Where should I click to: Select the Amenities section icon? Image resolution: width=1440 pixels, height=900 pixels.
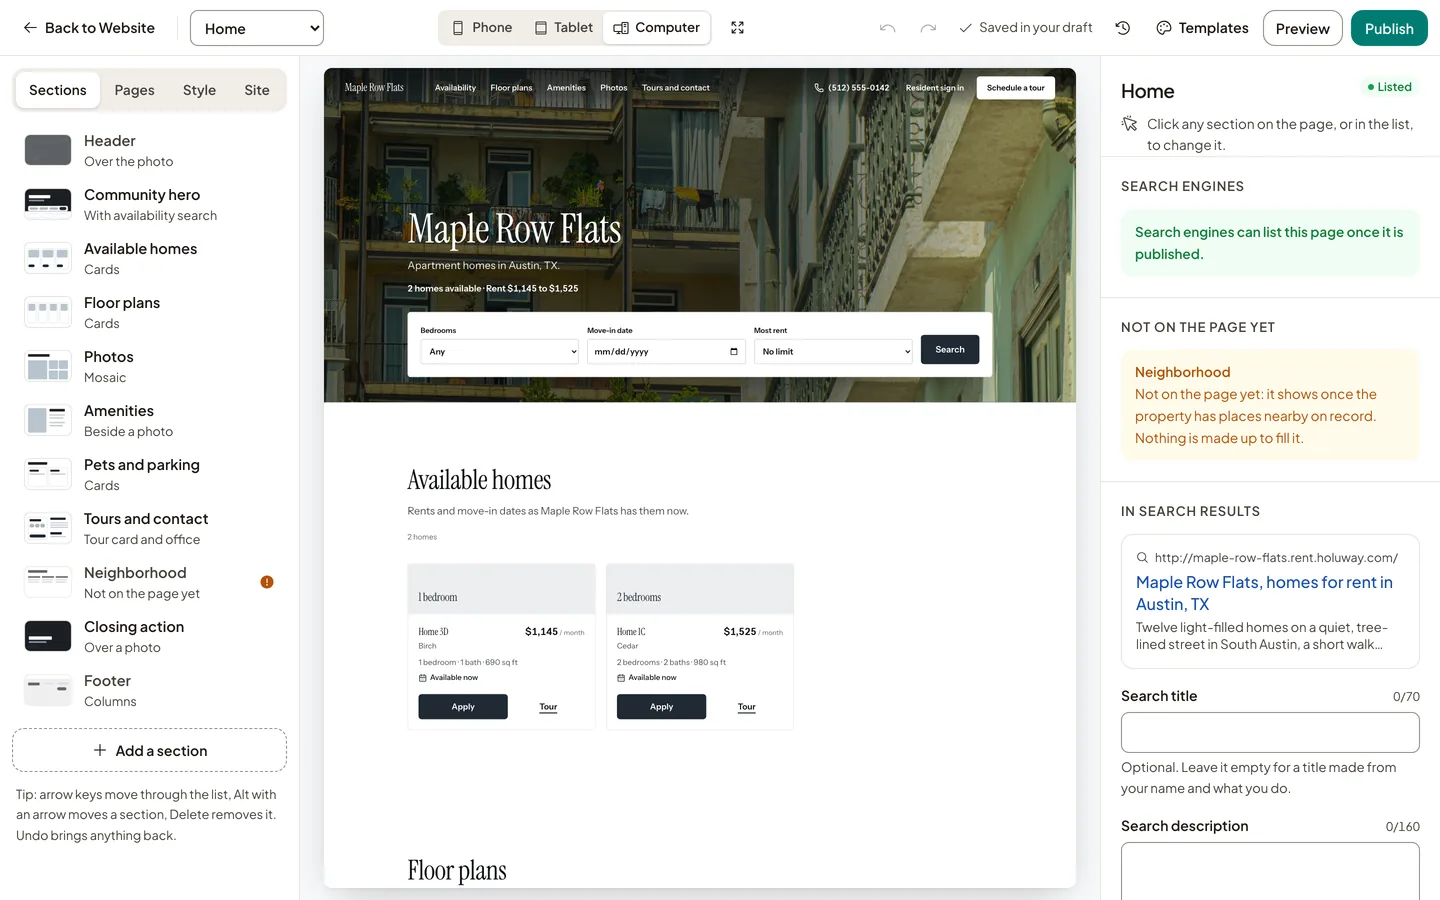click(x=48, y=420)
